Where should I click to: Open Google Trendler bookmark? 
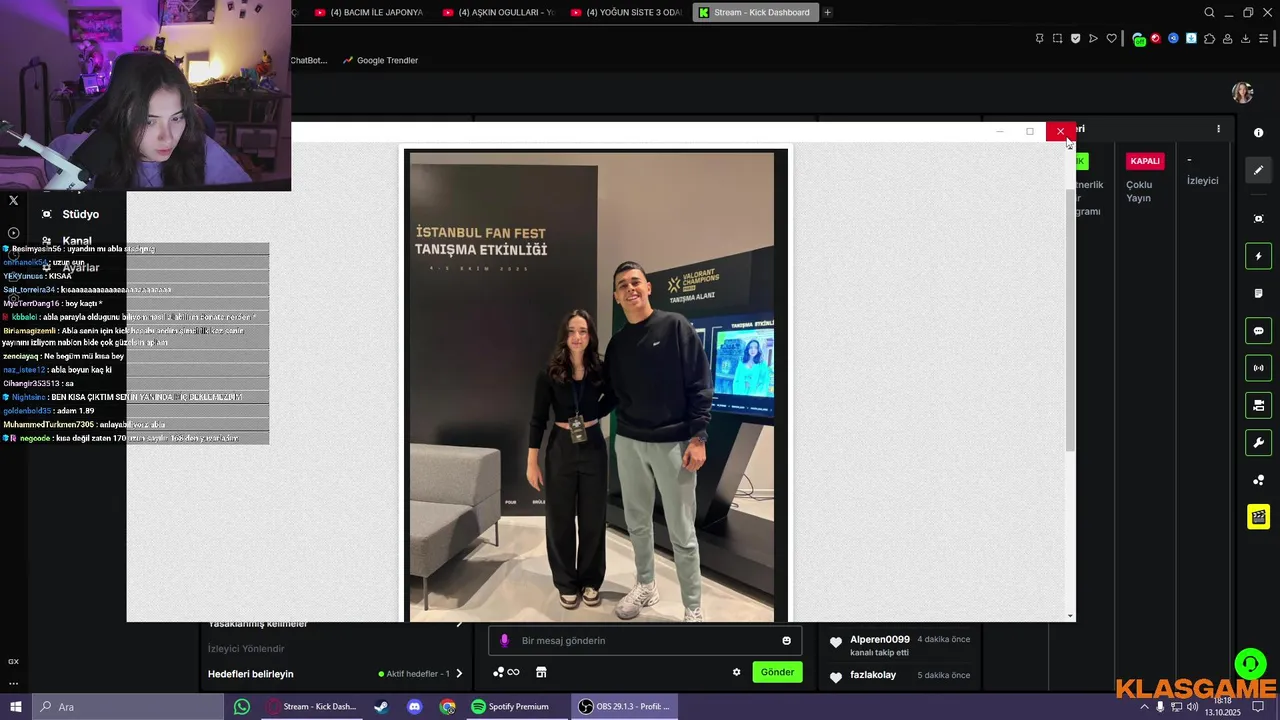click(x=380, y=60)
